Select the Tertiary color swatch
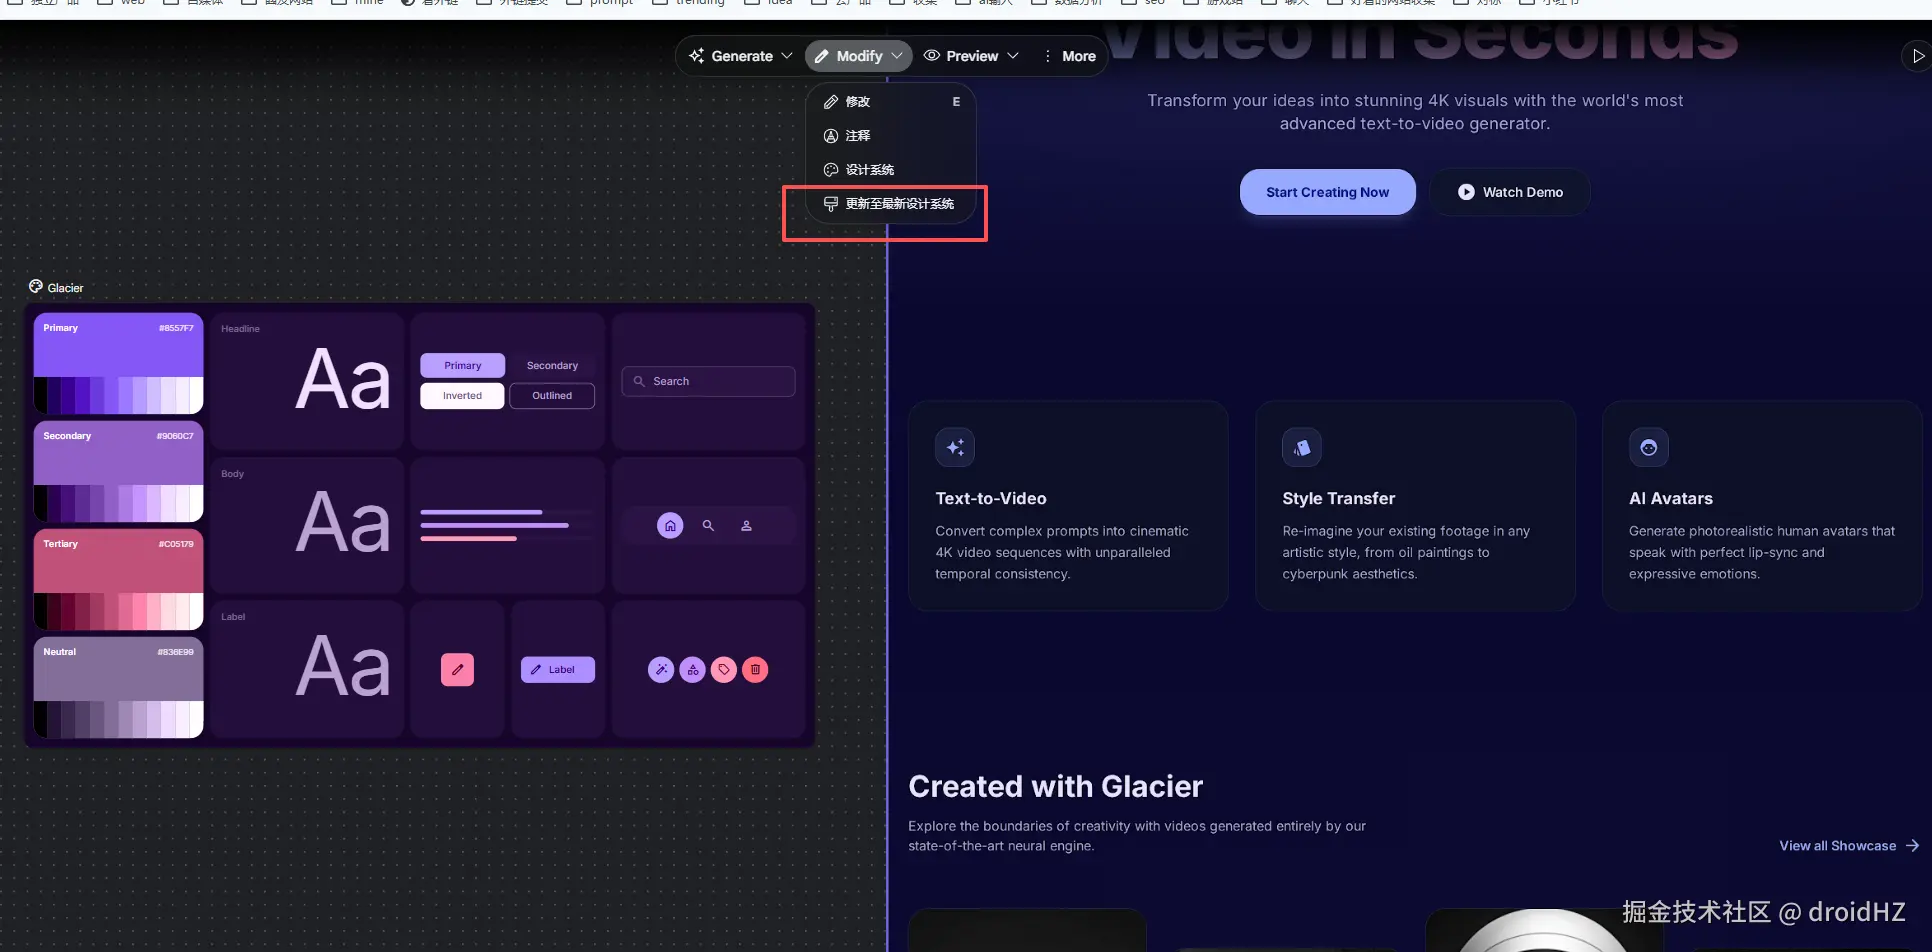This screenshot has width=1932, height=952. point(119,579)
